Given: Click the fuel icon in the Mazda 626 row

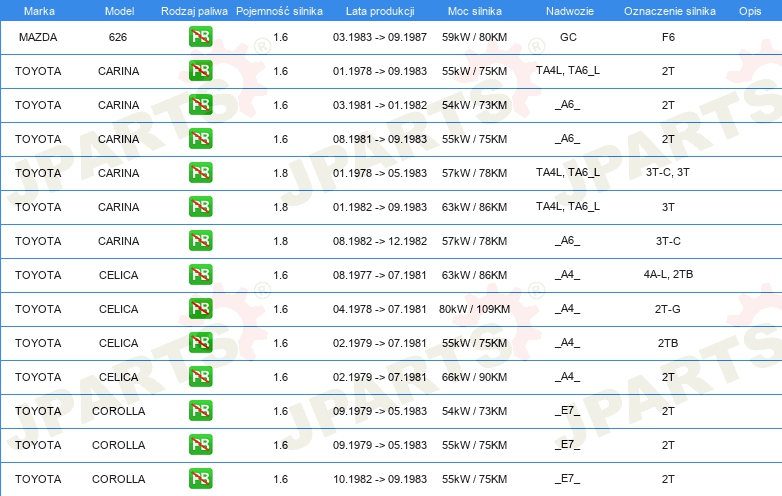Looking at the screenshot, I should pos(200,37).
